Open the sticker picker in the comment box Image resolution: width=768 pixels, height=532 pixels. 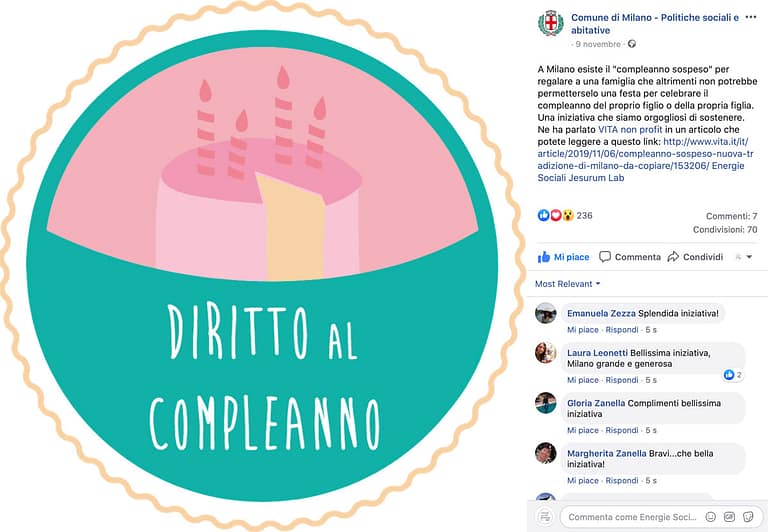pyautogui.click(x=748, y=517)
